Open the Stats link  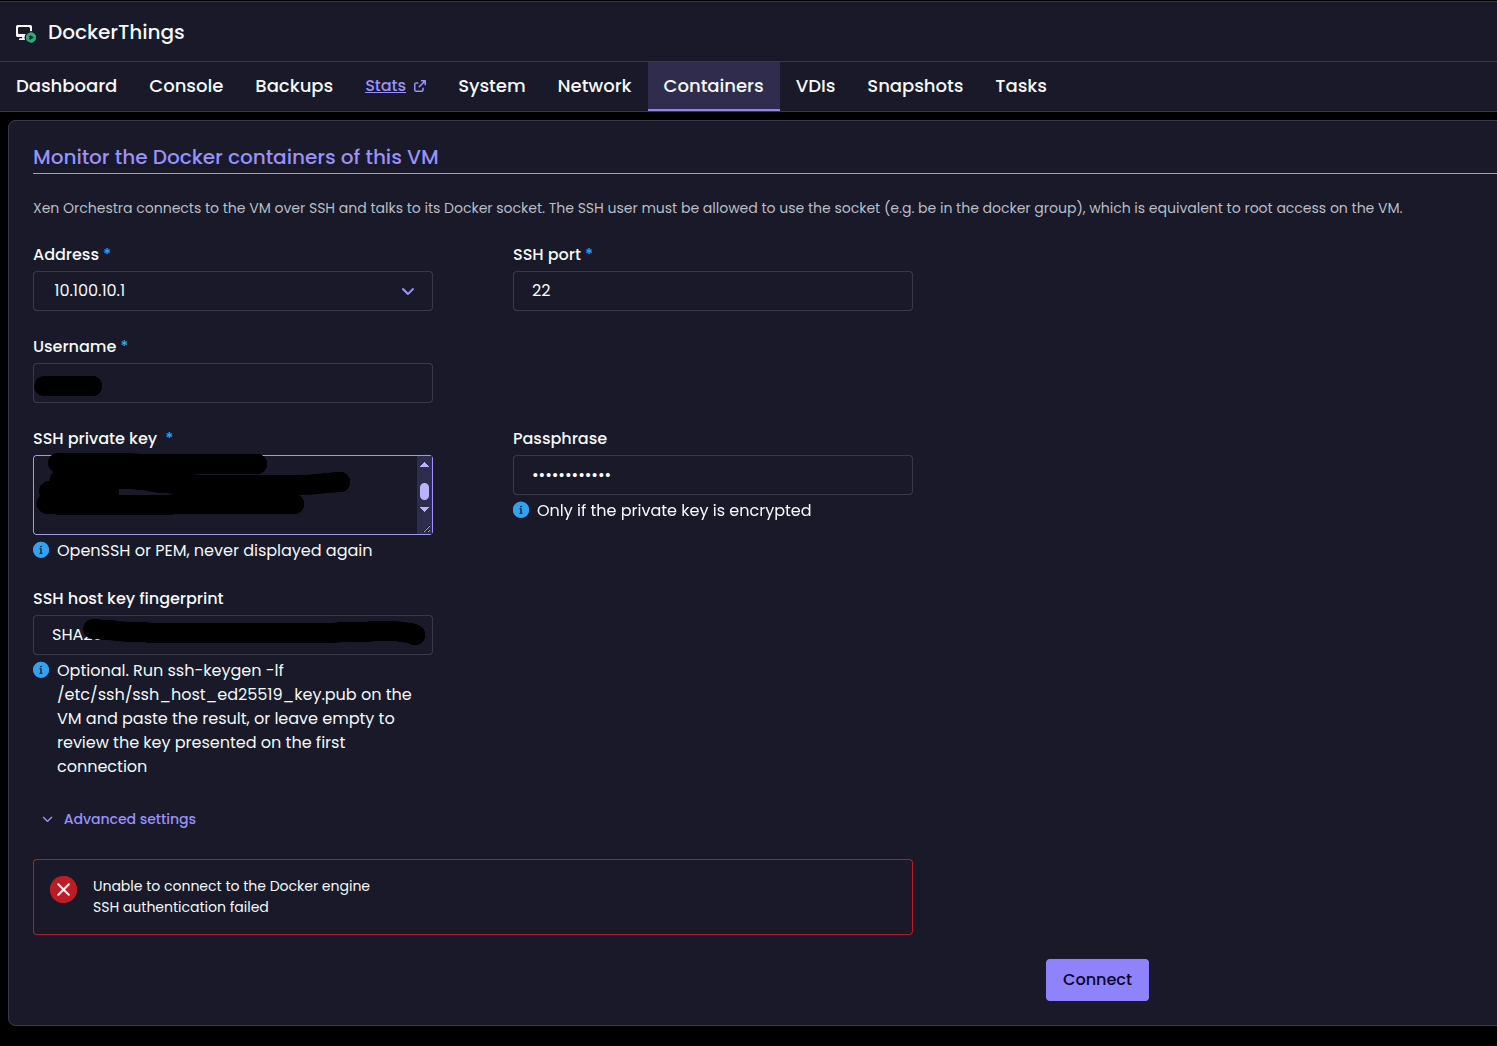point(386,86)
